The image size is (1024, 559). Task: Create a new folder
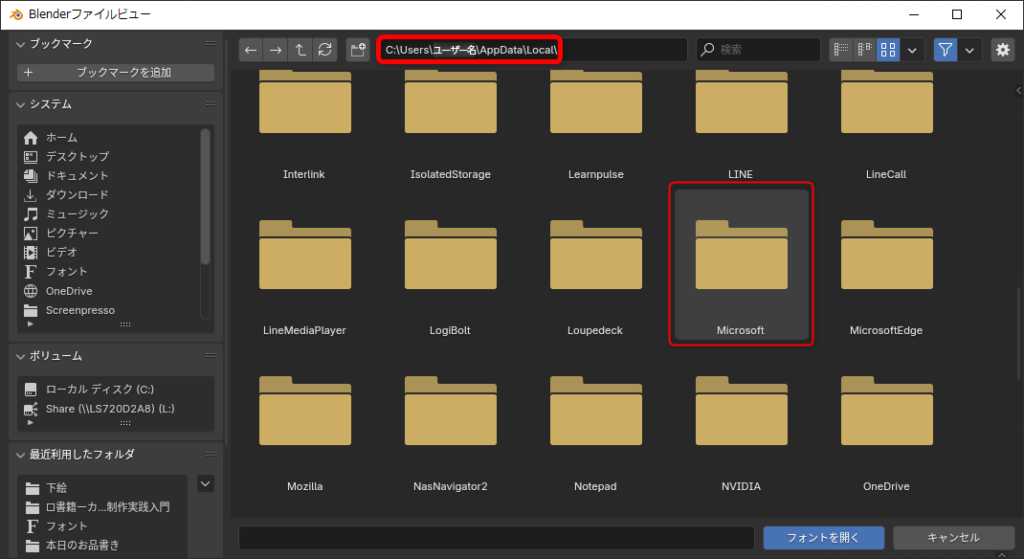click(358, 50)
